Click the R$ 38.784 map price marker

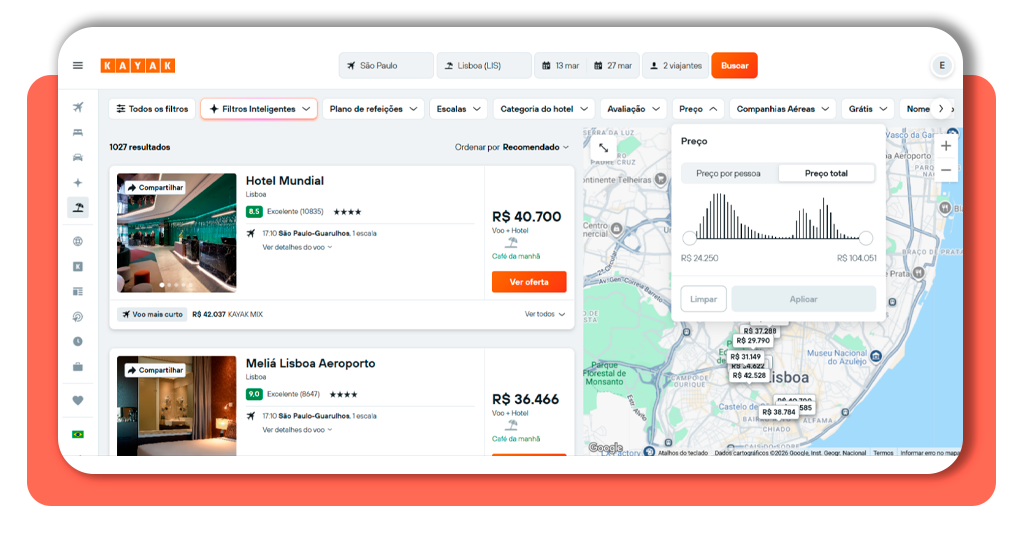click(778, 413)
